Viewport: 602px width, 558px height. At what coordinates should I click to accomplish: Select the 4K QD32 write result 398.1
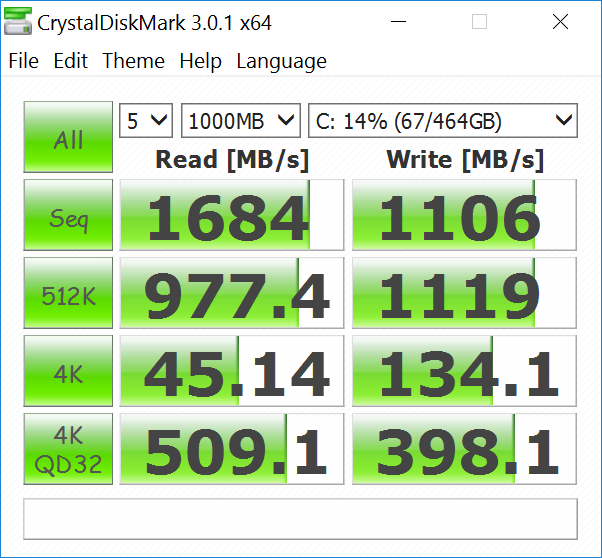click(x=464, y=449)
